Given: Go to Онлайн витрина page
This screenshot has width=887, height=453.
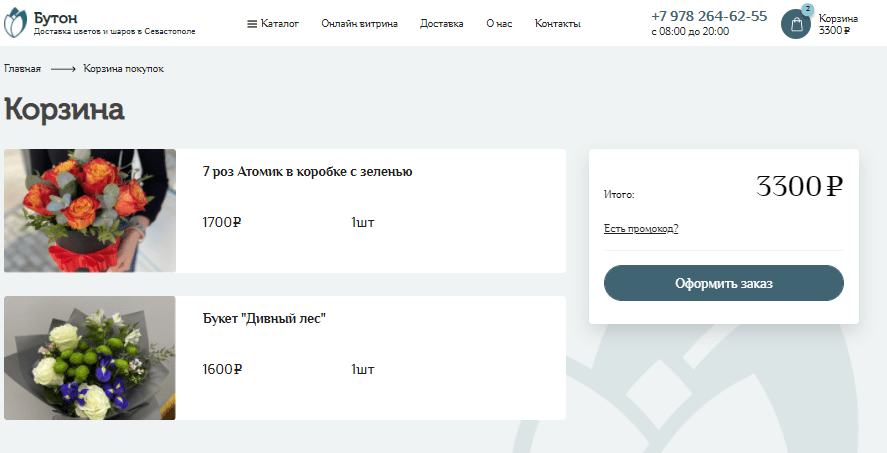Looking at the screenshot, I should [x=359, y=23].
